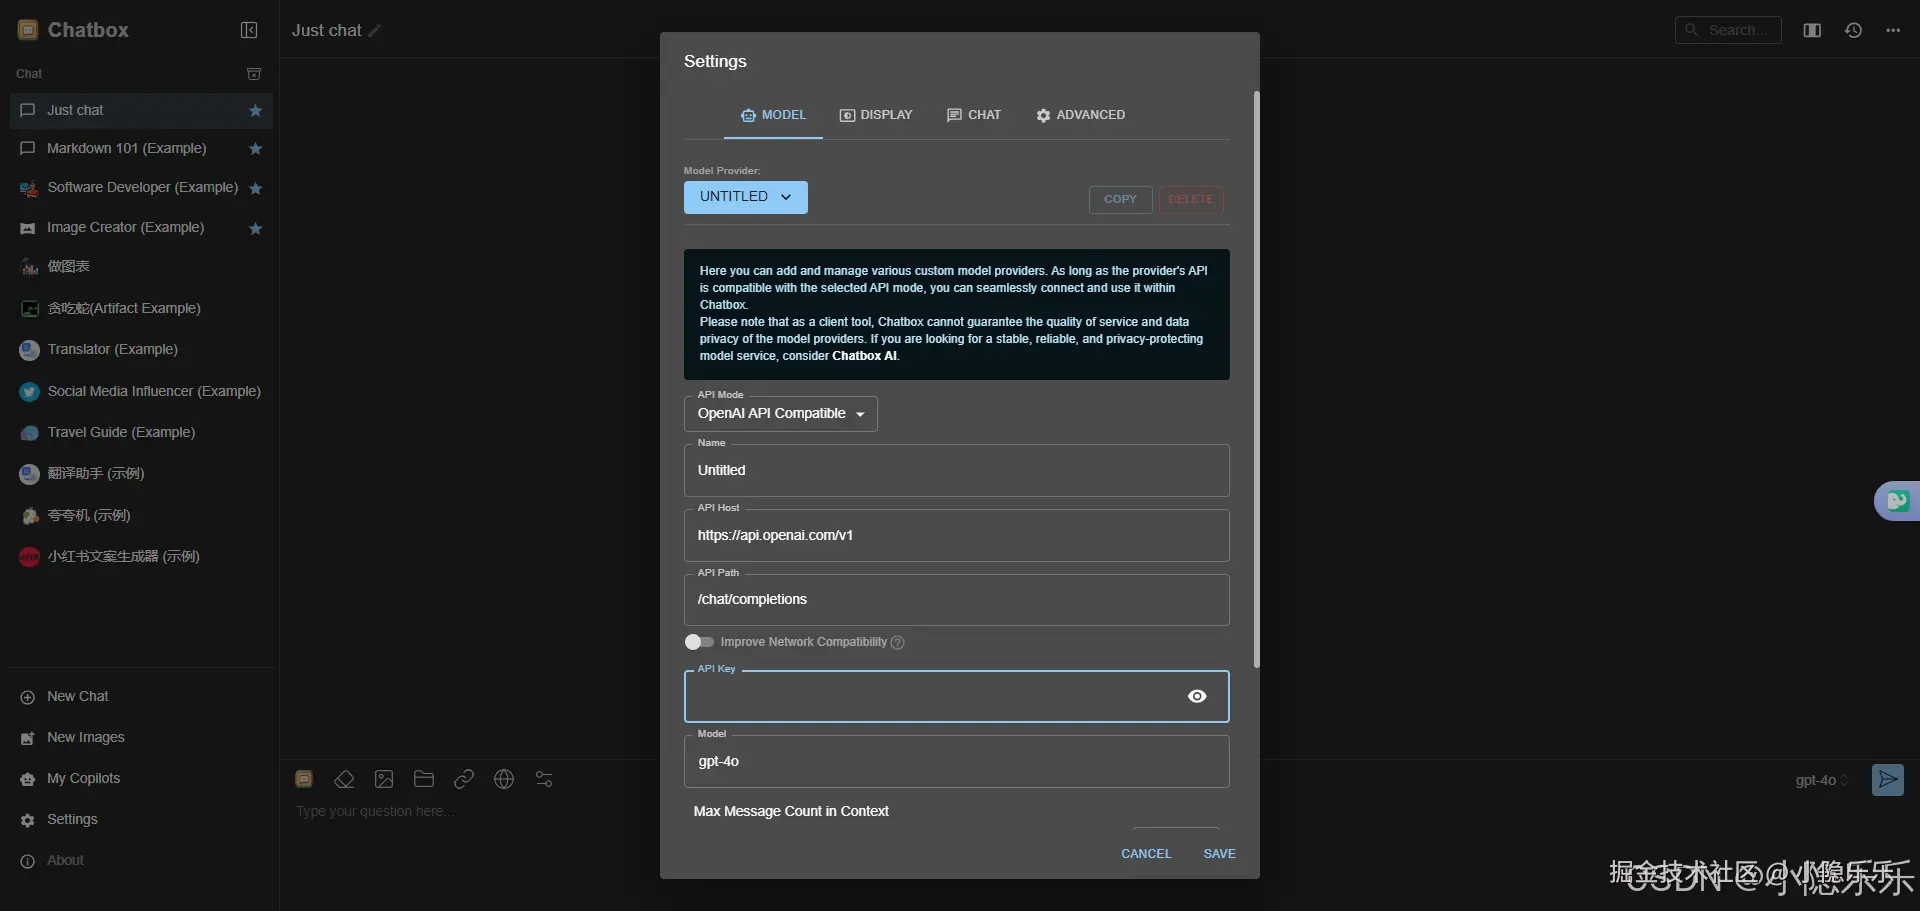Switch to the MODEL settings tab
Image resolution: width=1920 pixels, height=911 pixels.
pyautogui.click(x=773, y=115)
